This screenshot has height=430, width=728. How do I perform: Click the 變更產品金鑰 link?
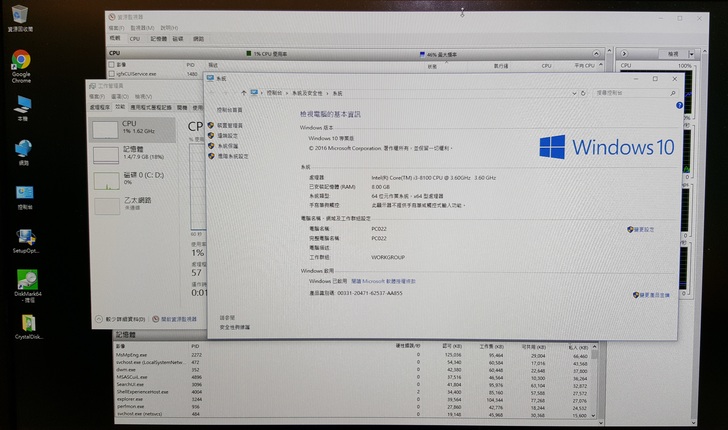click(655, 295)
